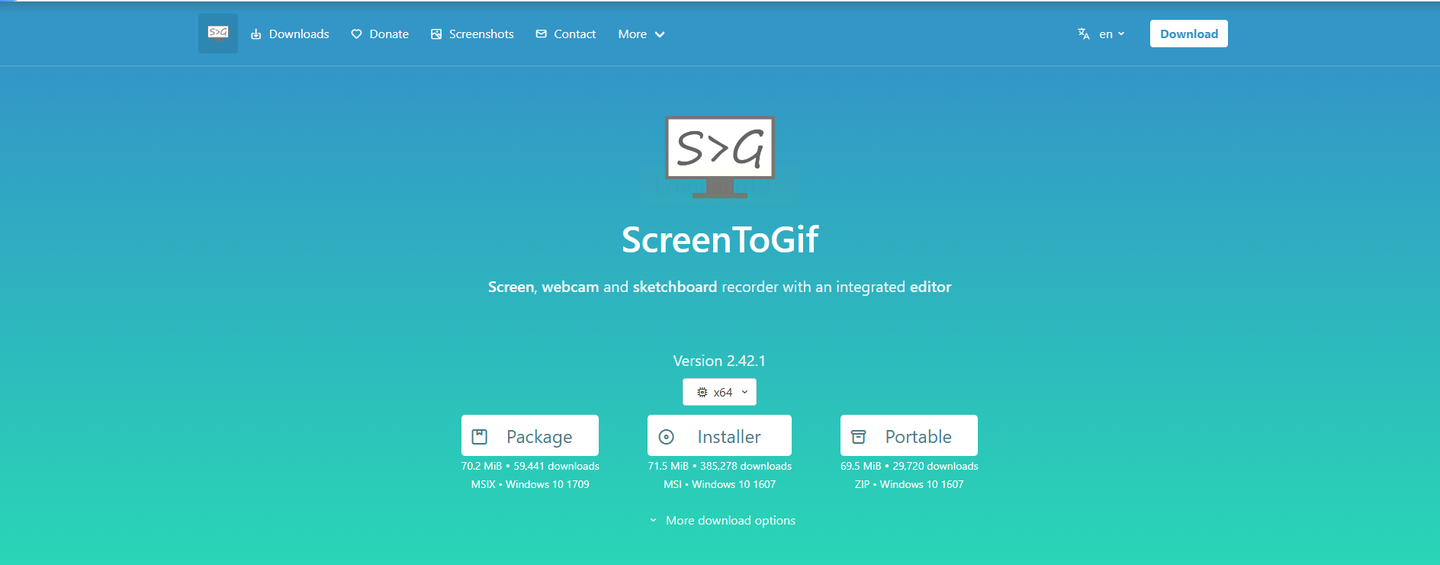Download the Package version

point(530,436)
